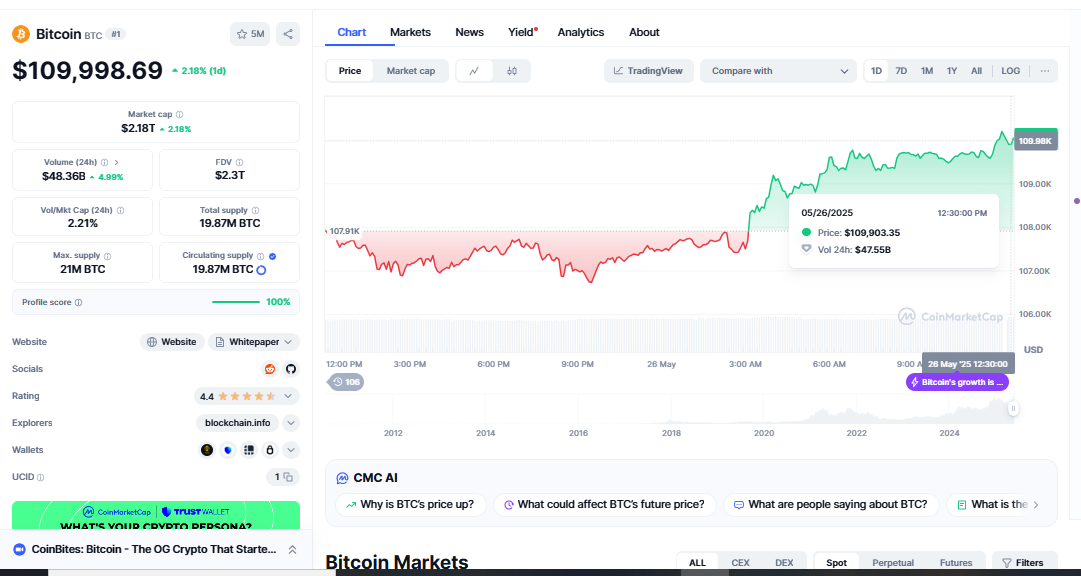Viewport: 1081px width, 576px height.
Task: Click the Bitcoin logo icon
Action: point(21,34)
